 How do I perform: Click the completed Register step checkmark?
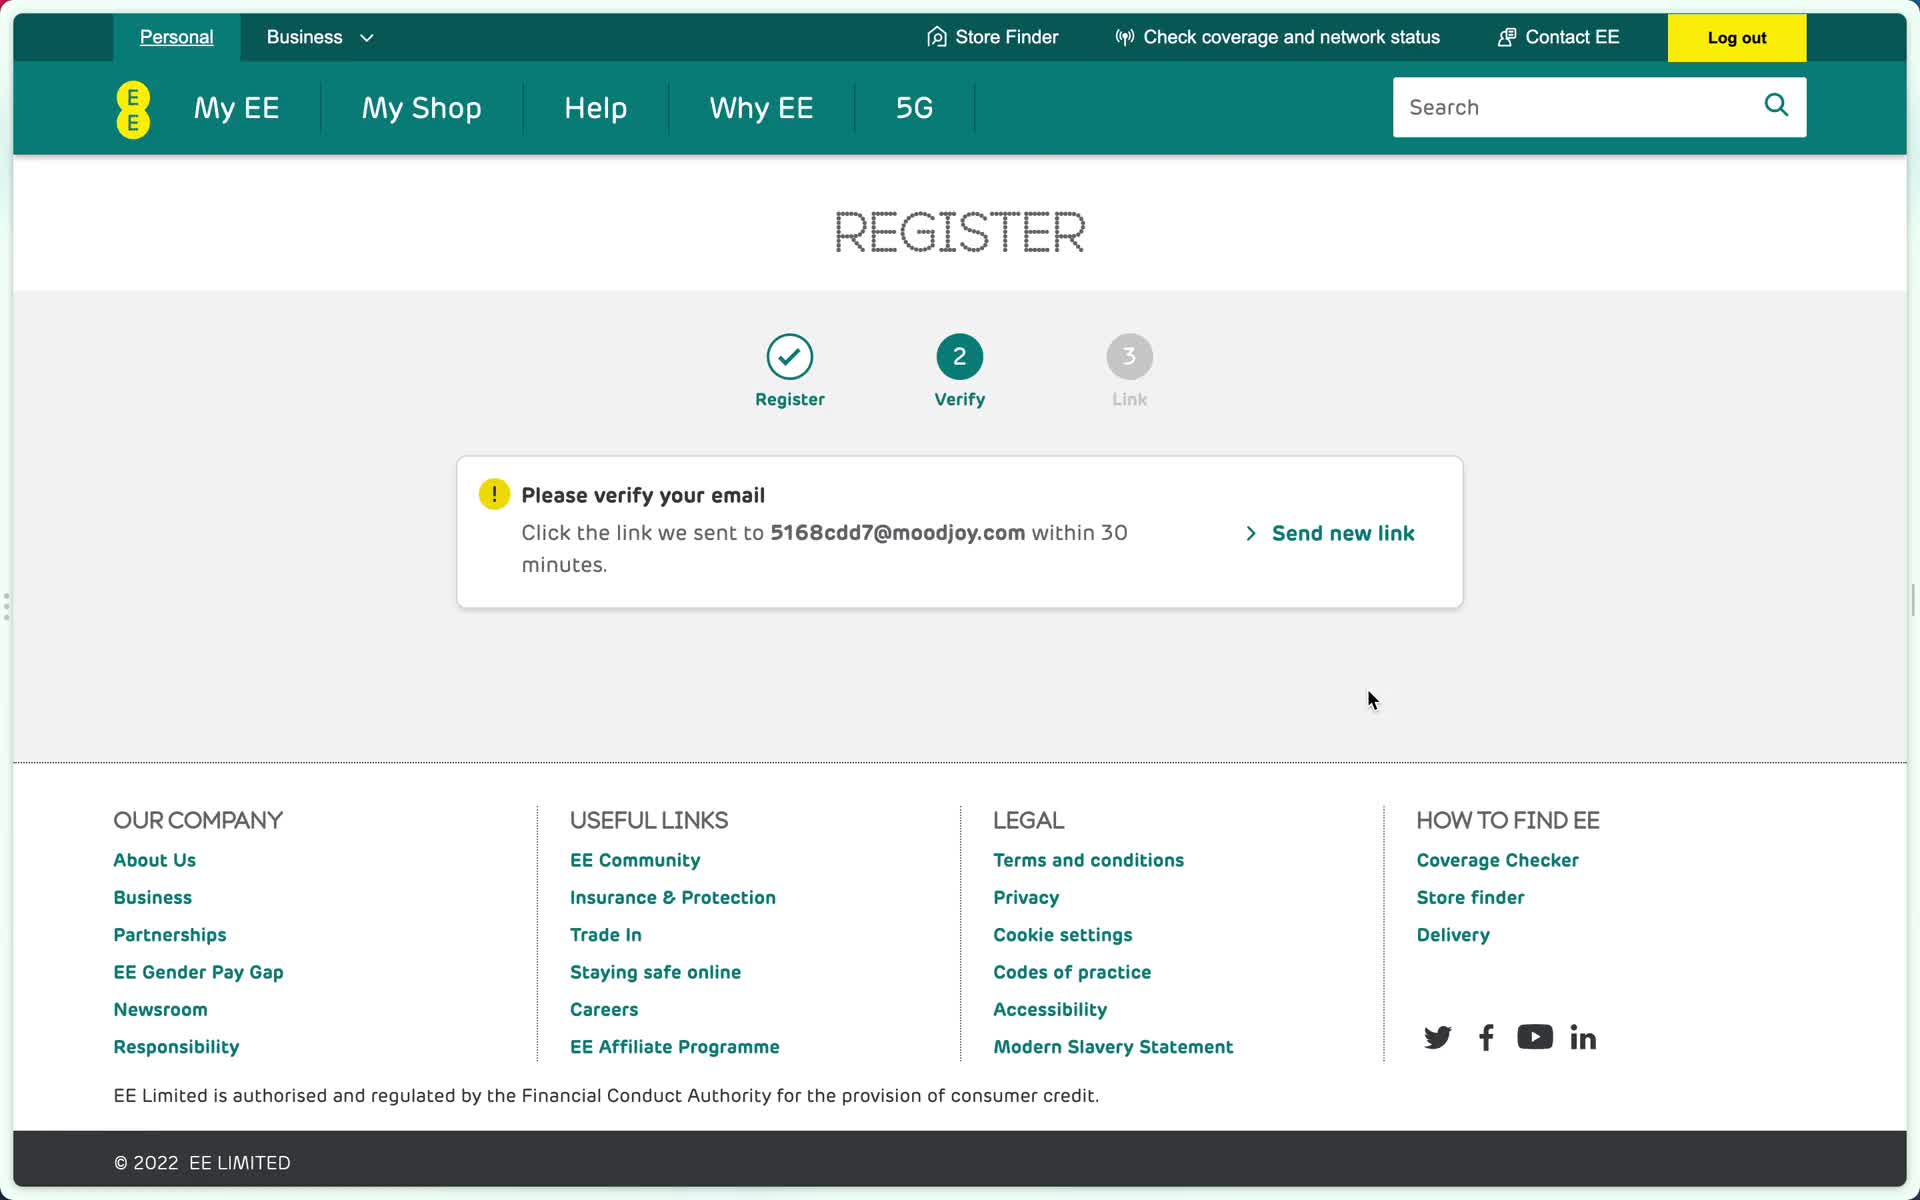tap(790, 357)
